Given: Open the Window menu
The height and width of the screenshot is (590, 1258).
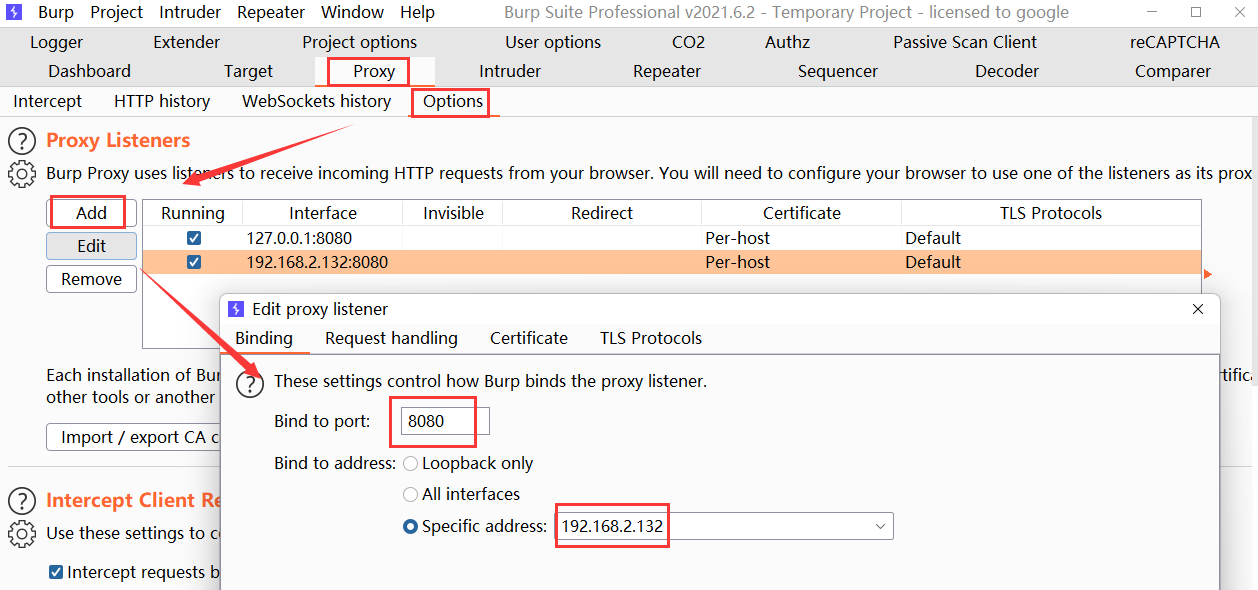Looking at the screenshot, I should point(352,13).
